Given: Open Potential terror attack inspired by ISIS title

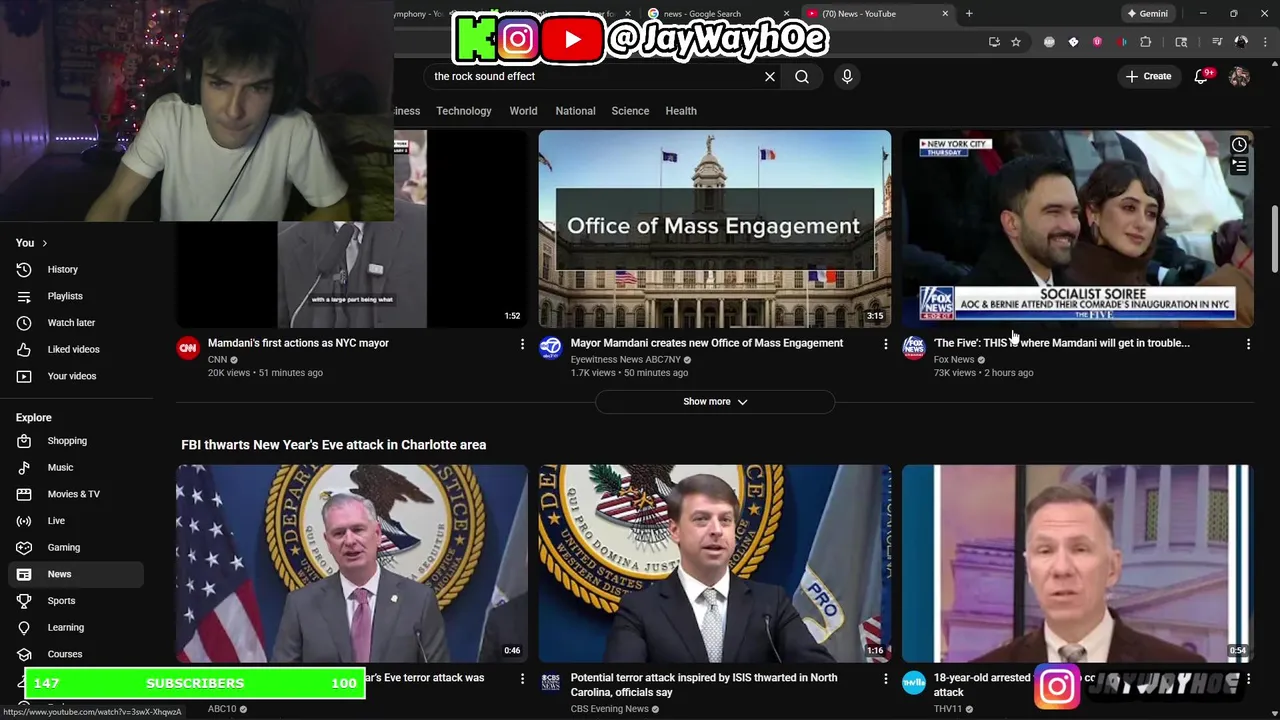Looking at the screenshot, I should [x=704, y=685].
